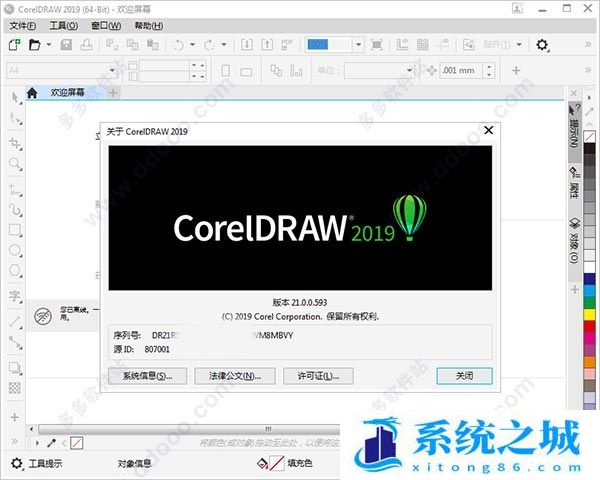Select the Parallel Dimension tool

(x=15, y=322)
